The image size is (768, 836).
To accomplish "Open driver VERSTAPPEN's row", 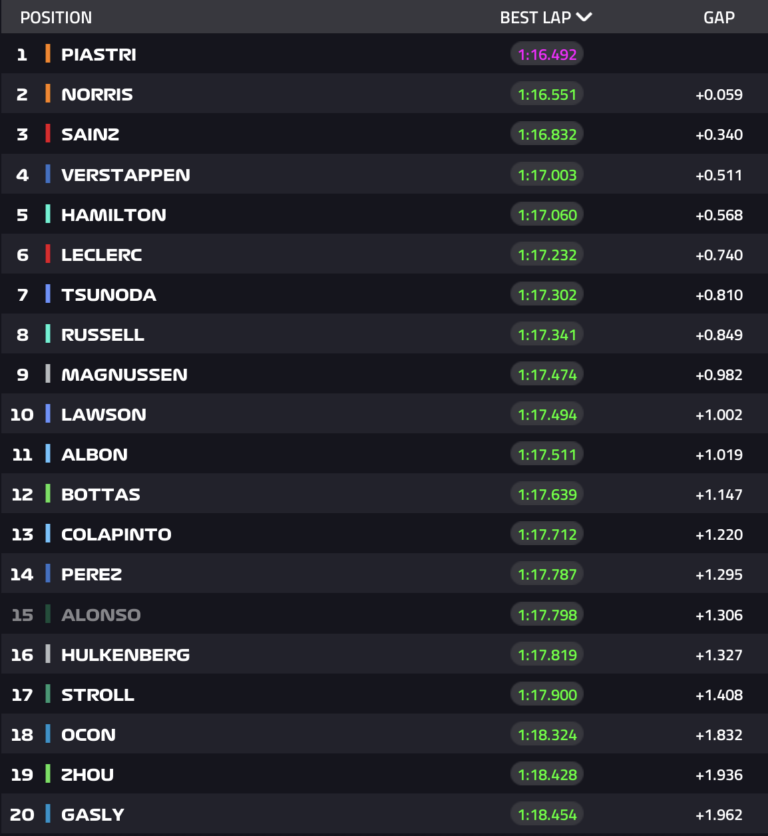I will tap(125, 174).
